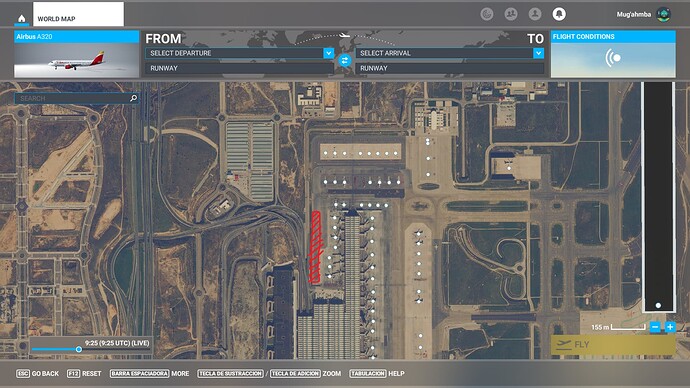
Task: Open the departure Runway field
Action: [x=240, y=68]
